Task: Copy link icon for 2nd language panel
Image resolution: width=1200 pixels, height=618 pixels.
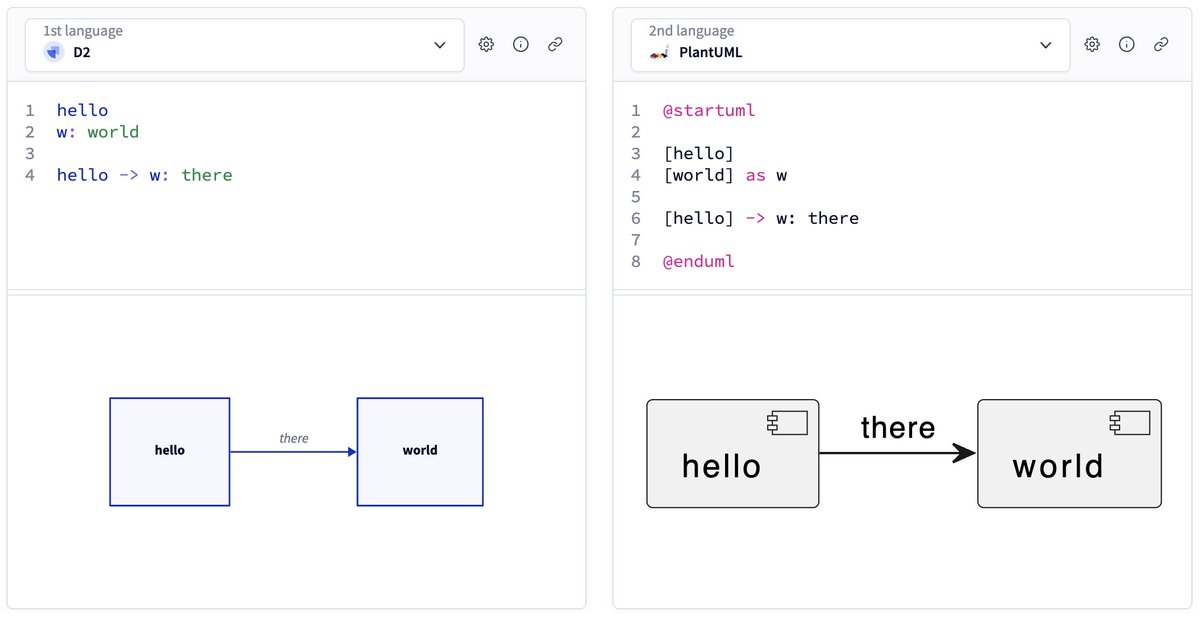Action: [1161, 44]
